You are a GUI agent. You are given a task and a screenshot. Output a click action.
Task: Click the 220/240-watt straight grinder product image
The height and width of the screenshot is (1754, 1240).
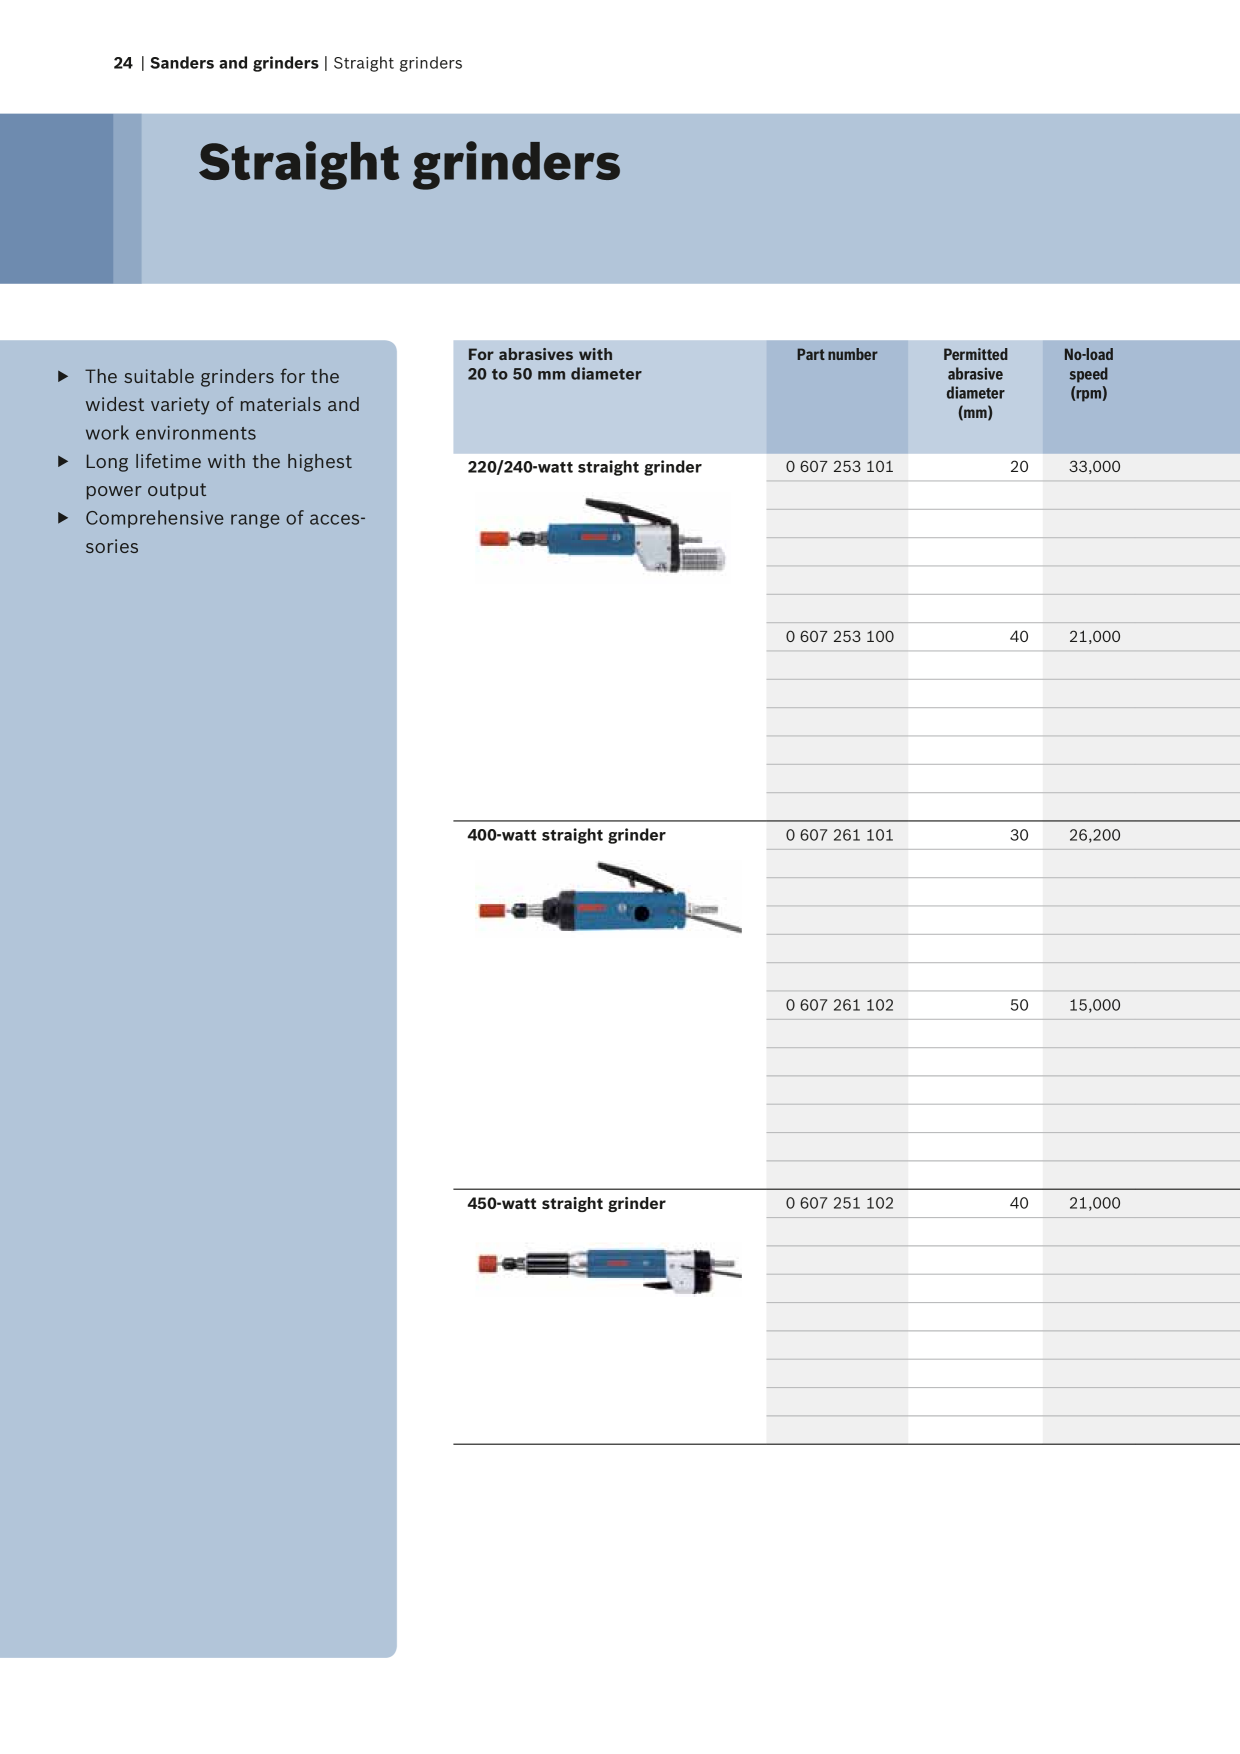tap(602, 537)
